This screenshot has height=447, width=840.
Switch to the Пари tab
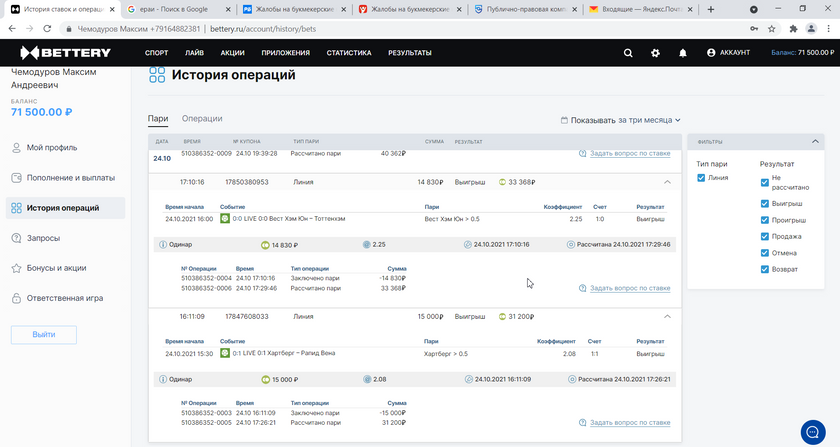pyautogui.click(x=158, y=119)
